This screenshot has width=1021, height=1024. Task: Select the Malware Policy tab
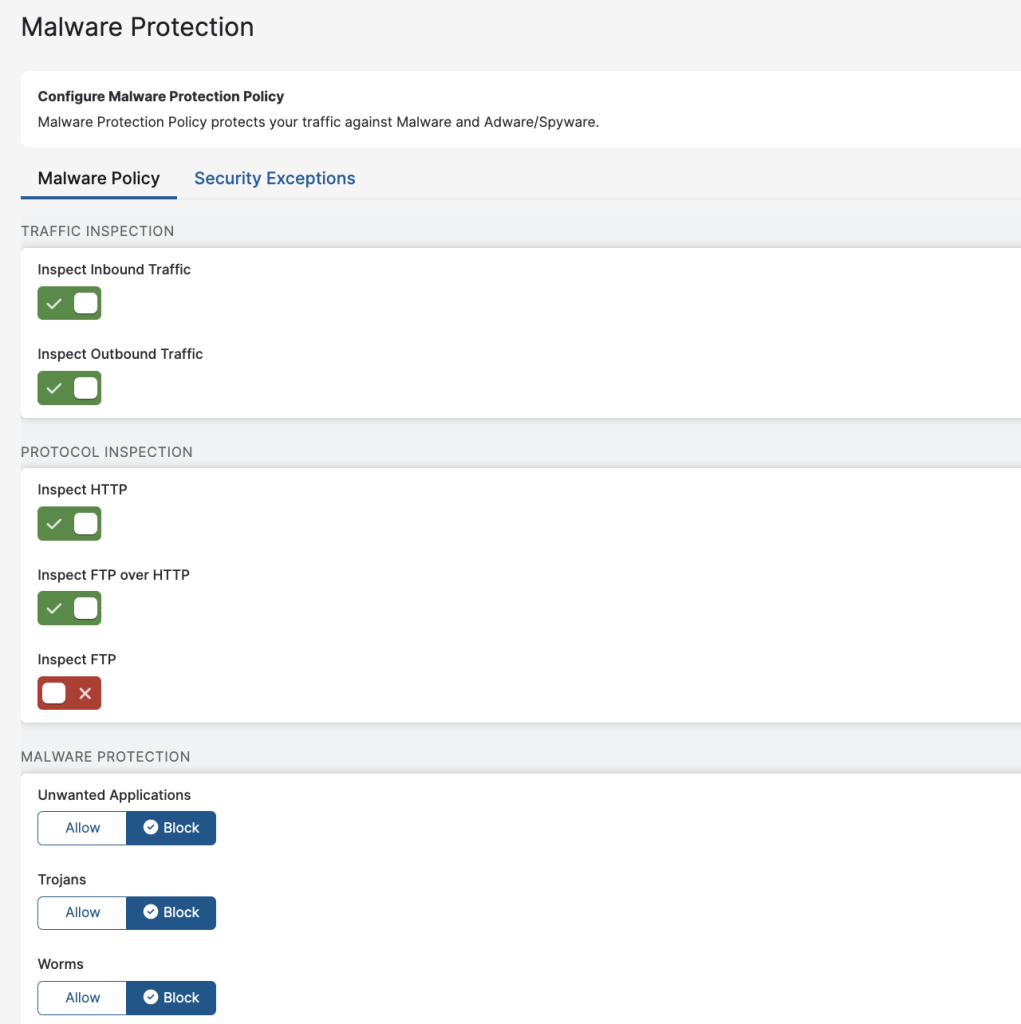[x=98, y=178]
